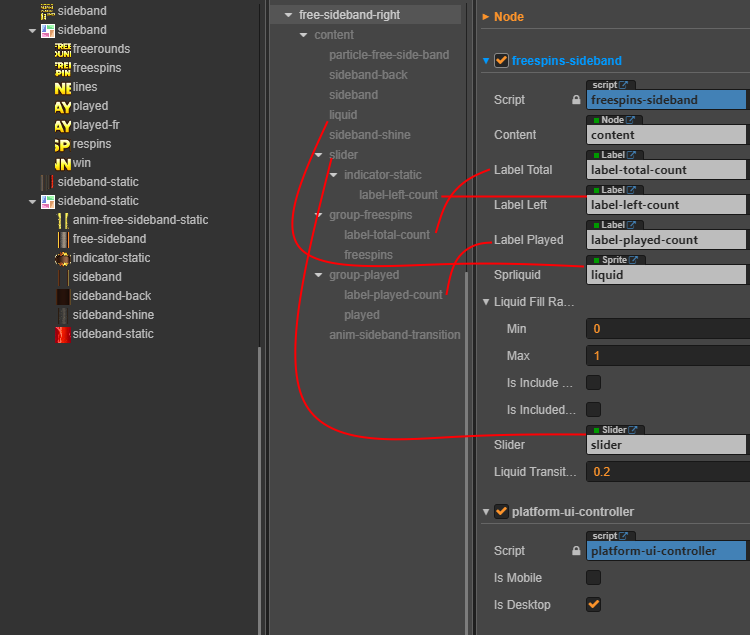Screen dimensions: 750x635
Task: Open Slider link icon above slider field
Action: tap(632, 429)
